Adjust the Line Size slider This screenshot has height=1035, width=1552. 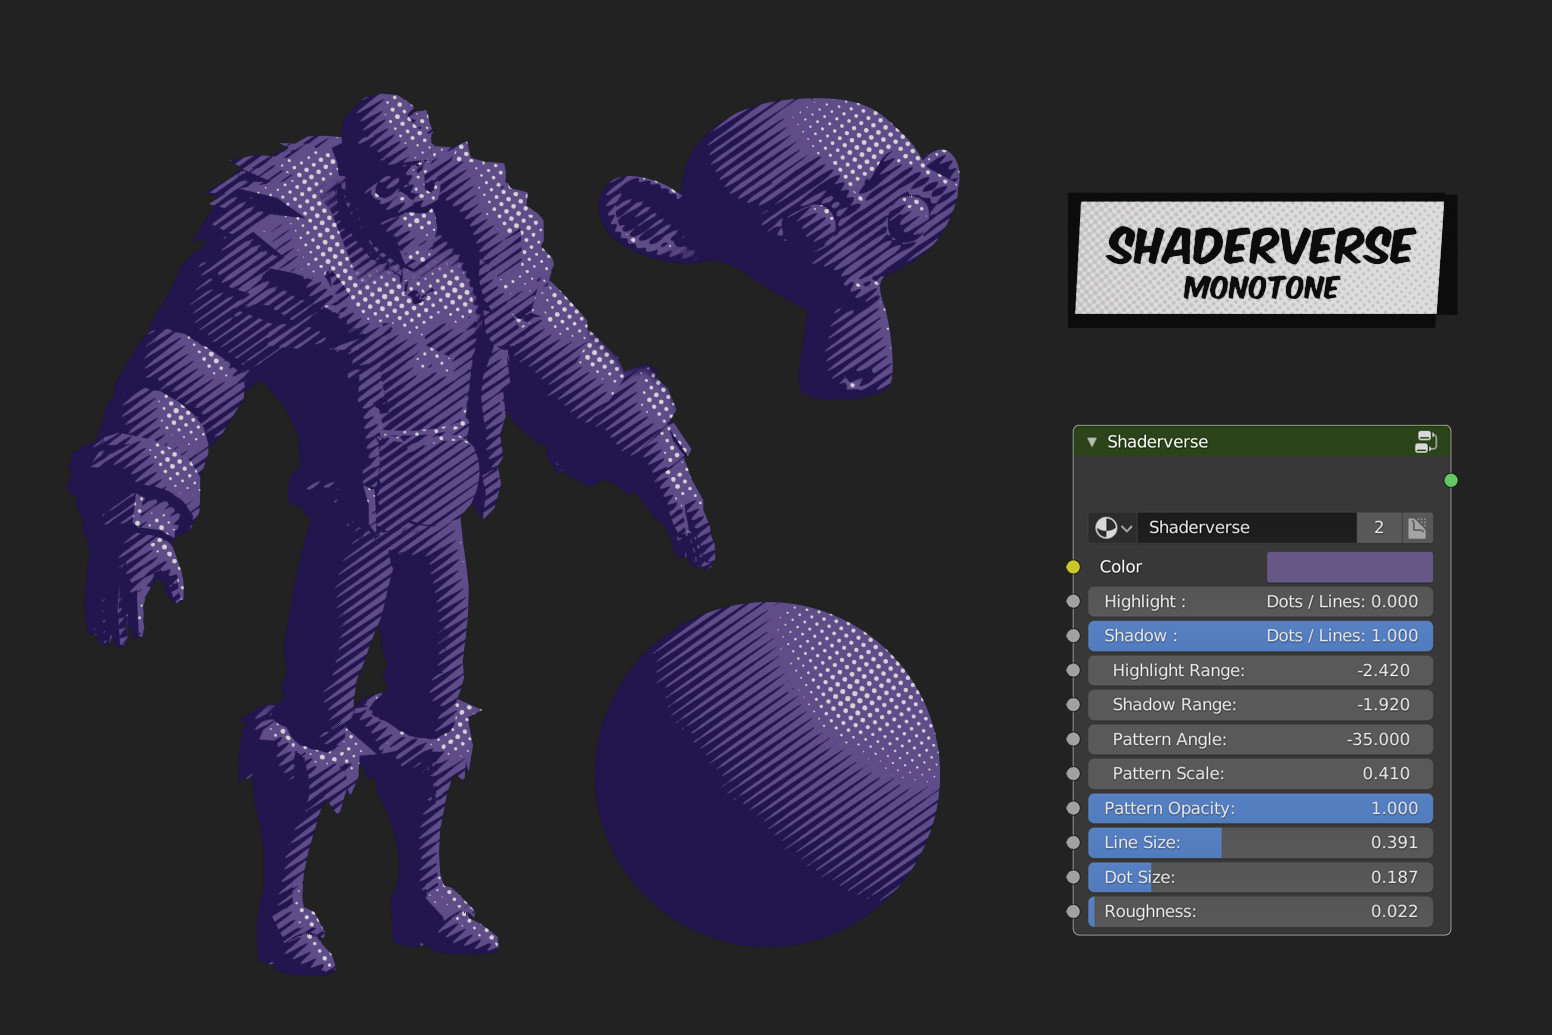click(x=1260, y=843)
